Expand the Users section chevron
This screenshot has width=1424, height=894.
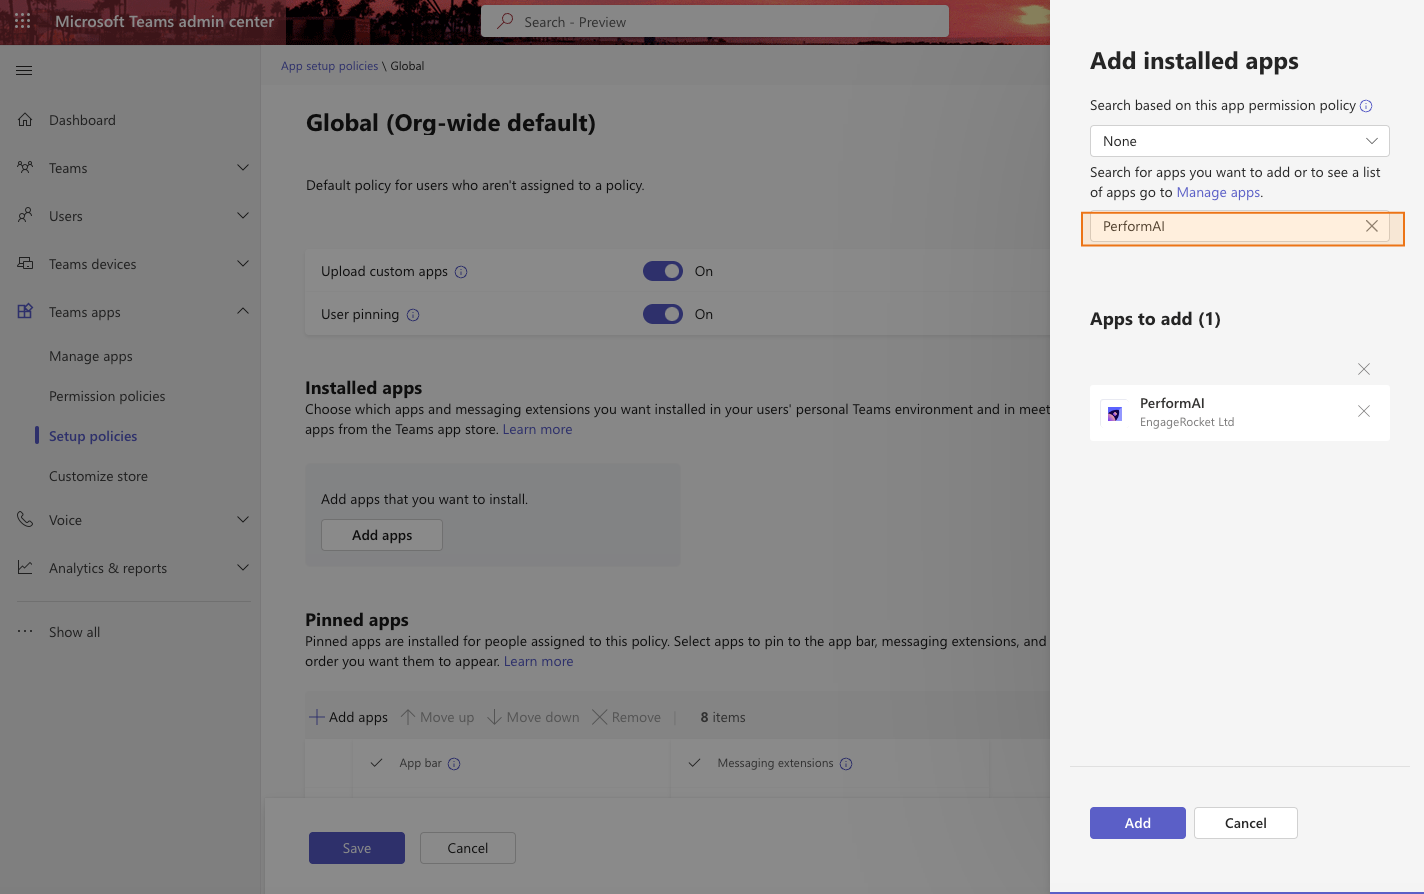click(243, 216)
